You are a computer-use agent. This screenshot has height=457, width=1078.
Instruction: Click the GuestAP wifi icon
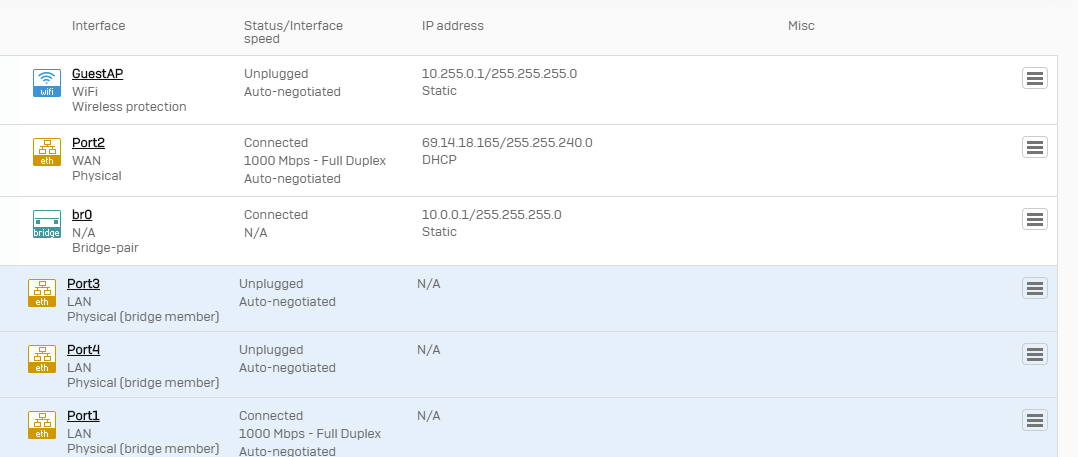tap(47, 83)
